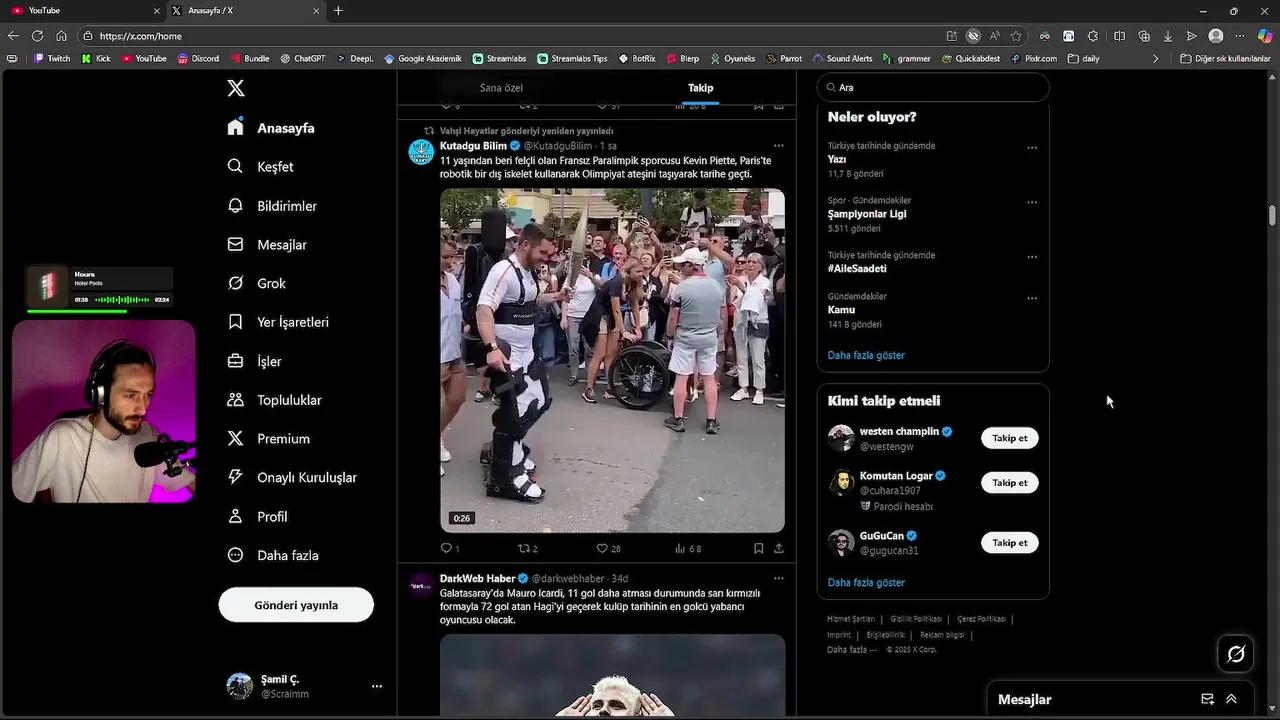Play the Kevin Piette torch video
The image size is (1280, 720).
(x=612, y=360)
